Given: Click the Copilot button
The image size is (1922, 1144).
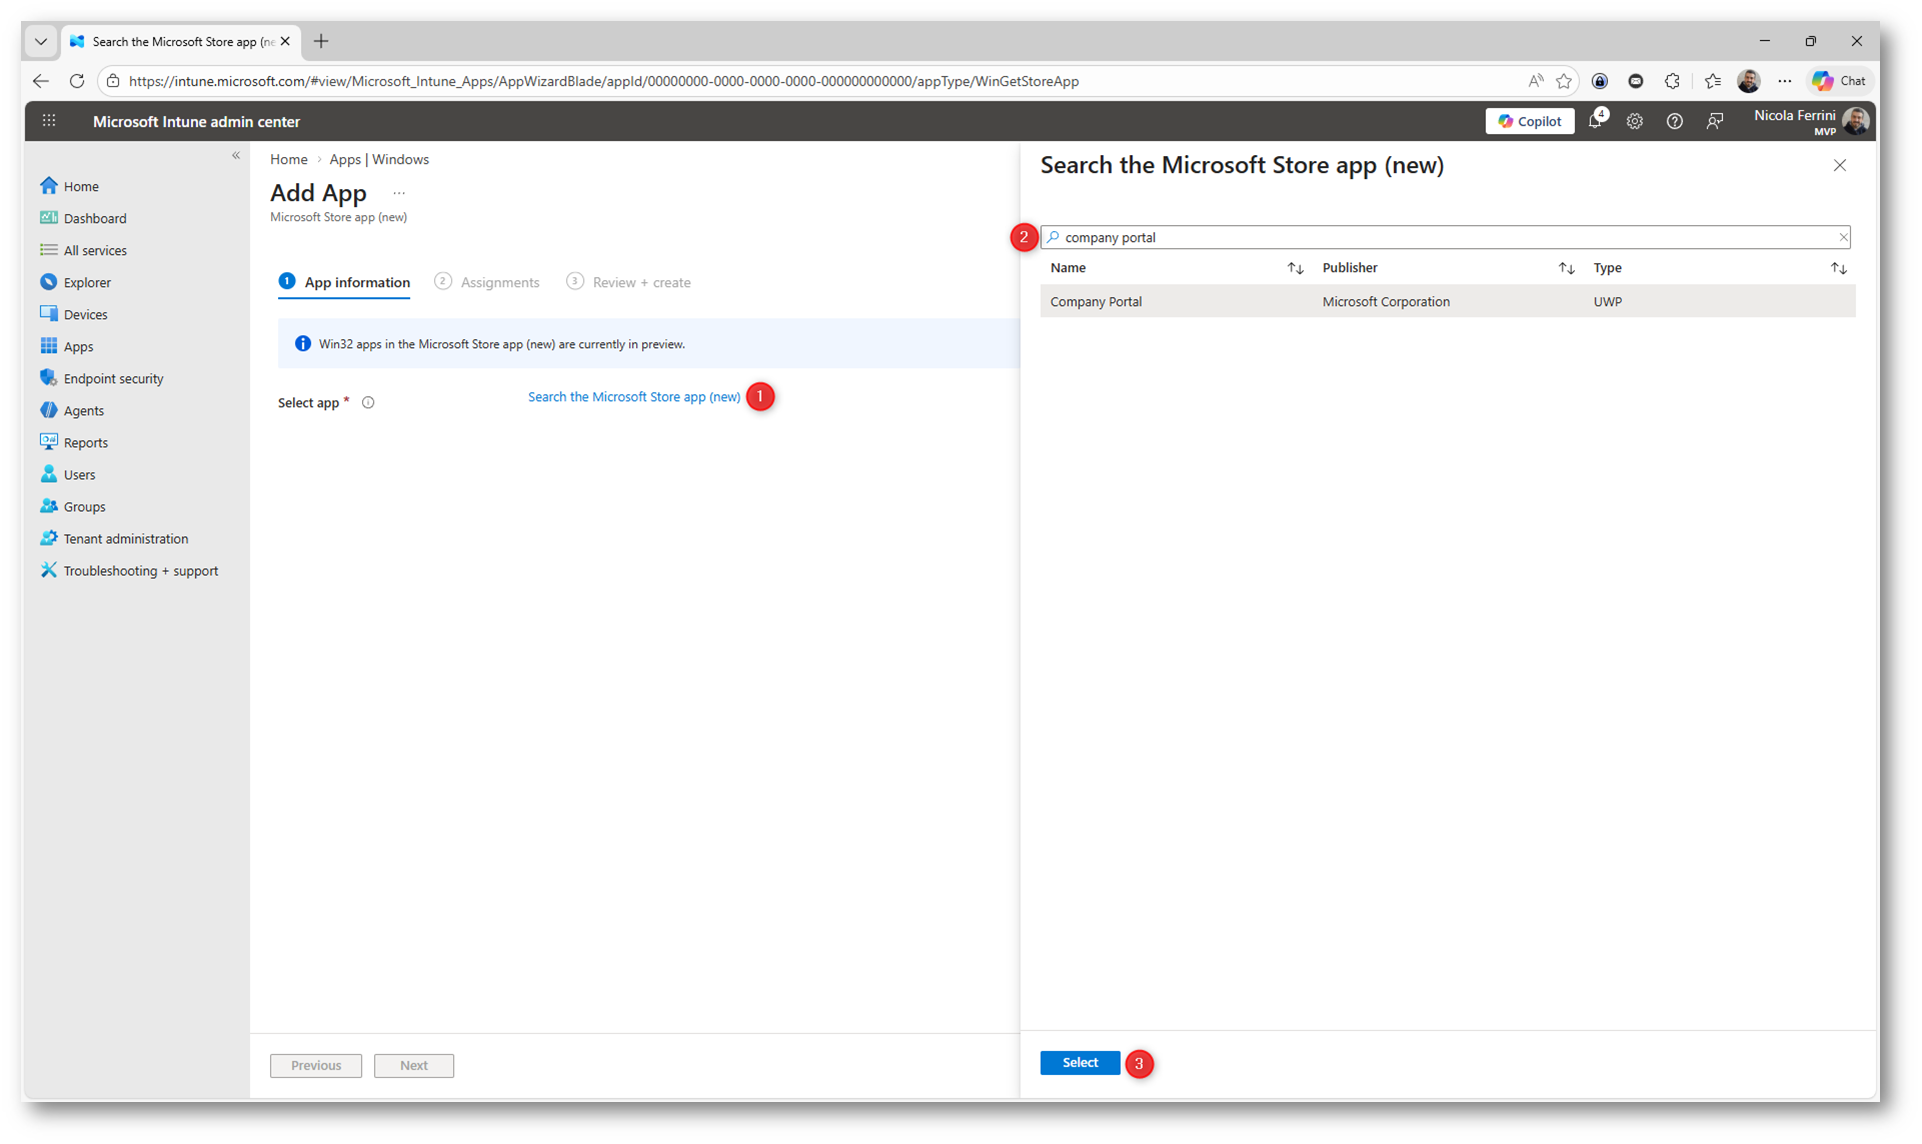Looking at the screenshot, I should tap(1529, 121).
